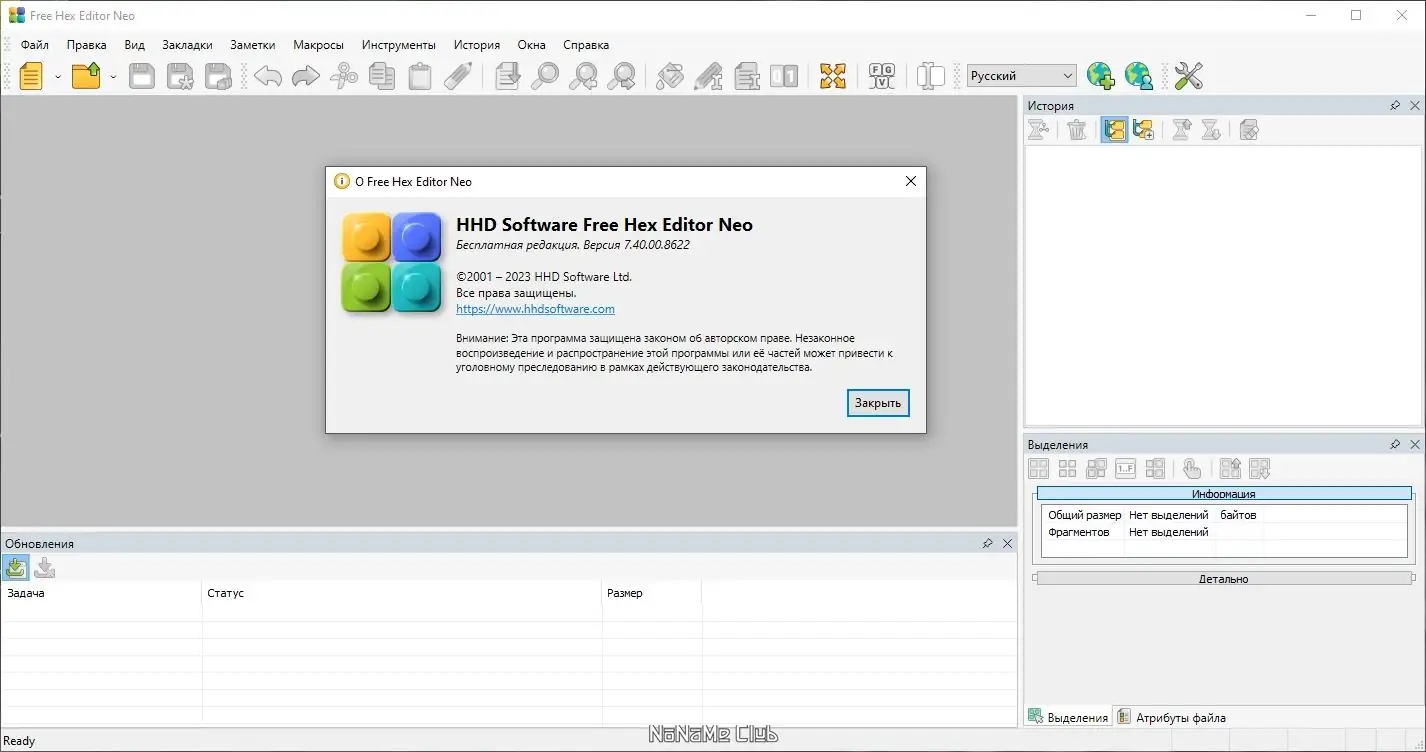Screen dimensions: 1426x752
Task: Click the FG/V encoding toolbar icon
Action: (882, 76)
